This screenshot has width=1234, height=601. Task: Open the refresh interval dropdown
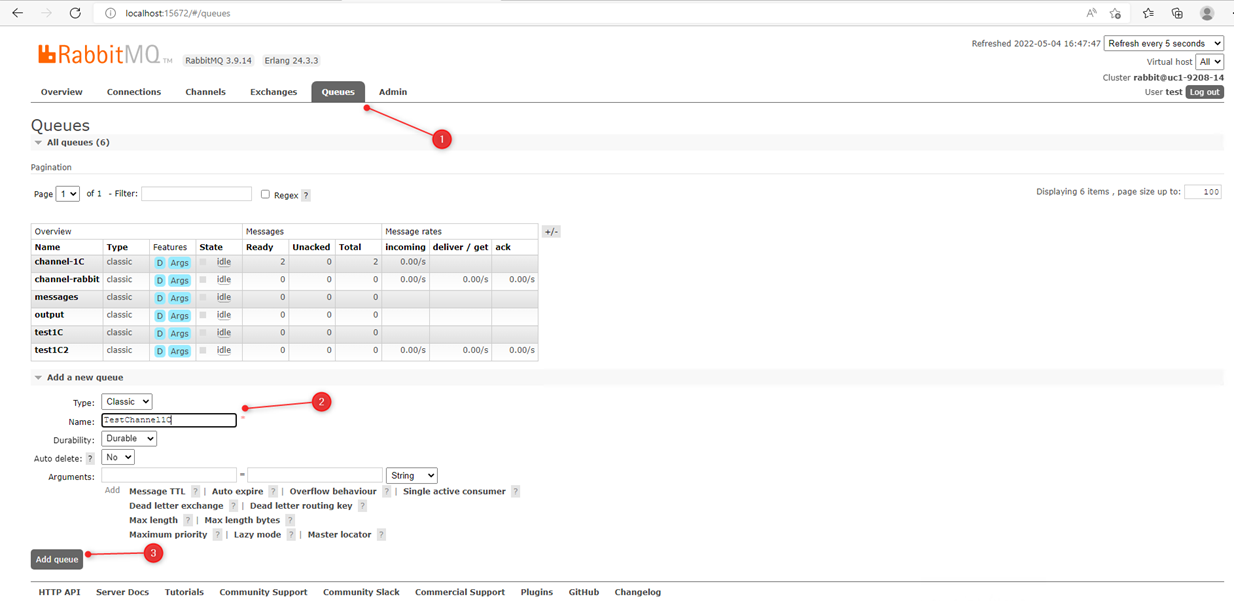(x=1163, y=44)
